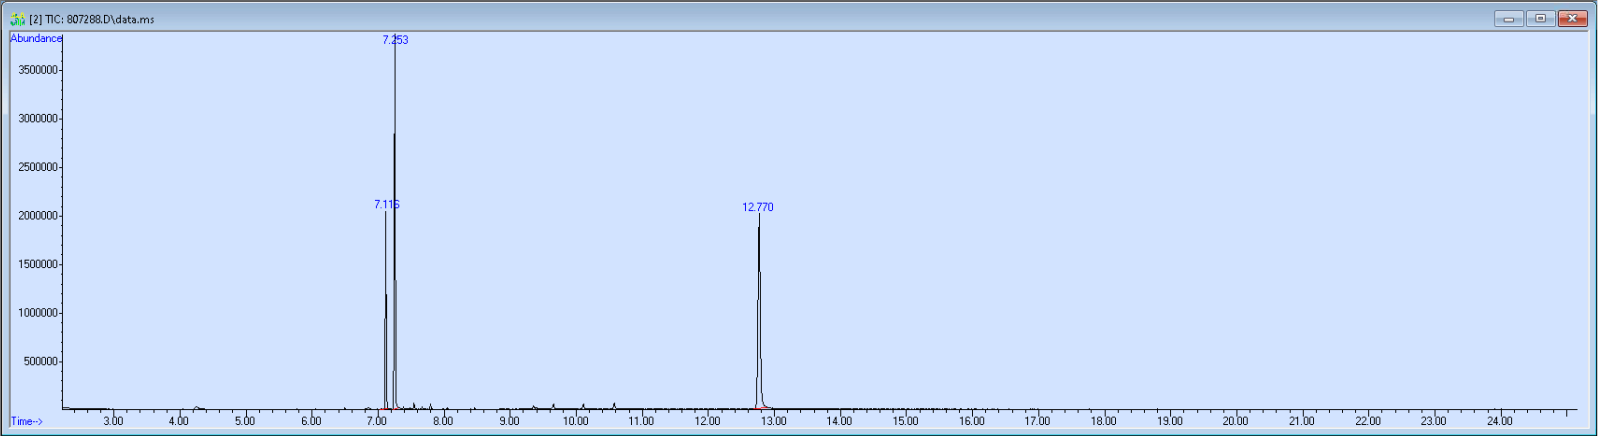This screenshot has height=436, width=1598.
Task: Select the peak label 12.770
Action: (x=758, y=207)
